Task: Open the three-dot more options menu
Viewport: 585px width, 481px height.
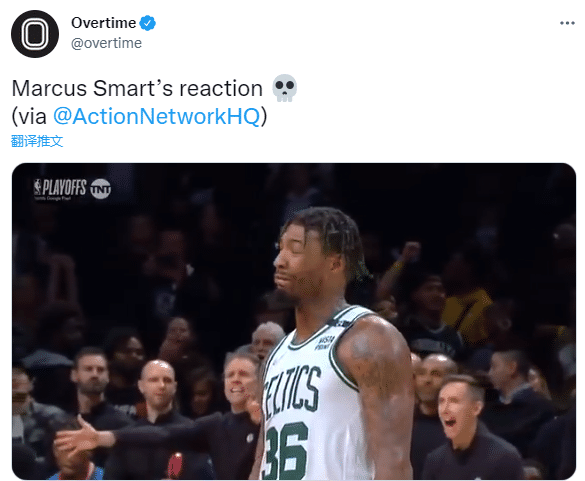Action: click(x=567, y=23)
